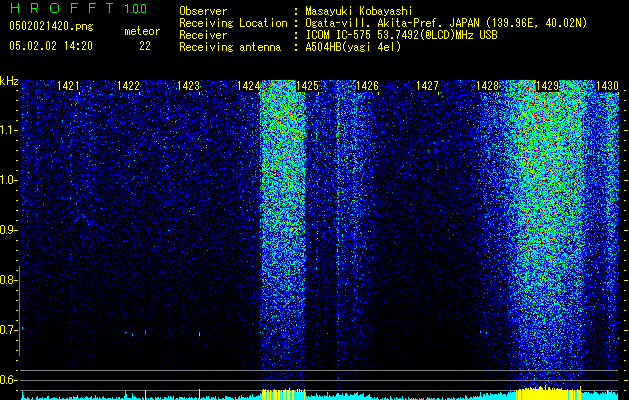Viewport: 629px width, 400px height.
Task: Click the 0.6 kHz frequency label
Action: pyautogui.click(x=7, y=380)
